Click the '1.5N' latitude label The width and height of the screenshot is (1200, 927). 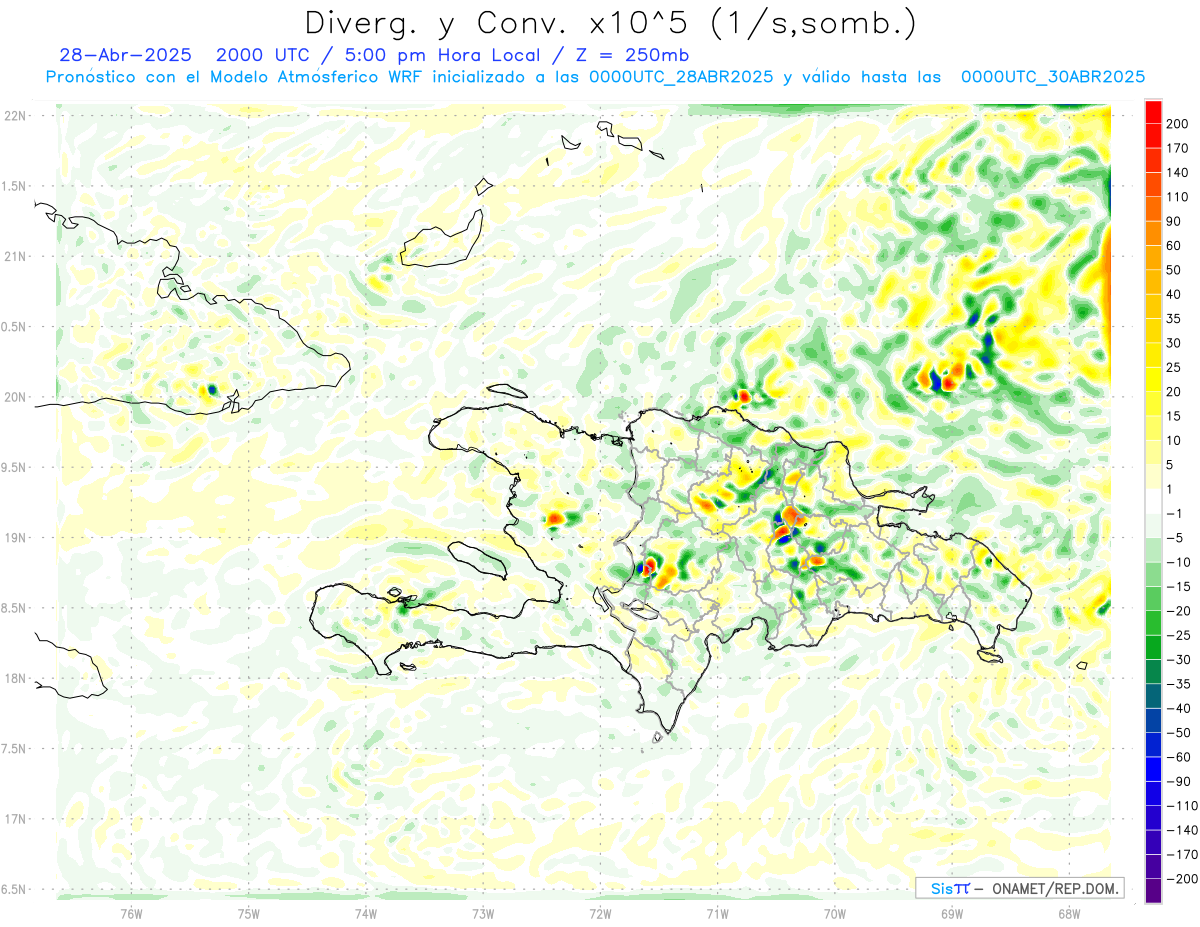click(x=14, y=186)
